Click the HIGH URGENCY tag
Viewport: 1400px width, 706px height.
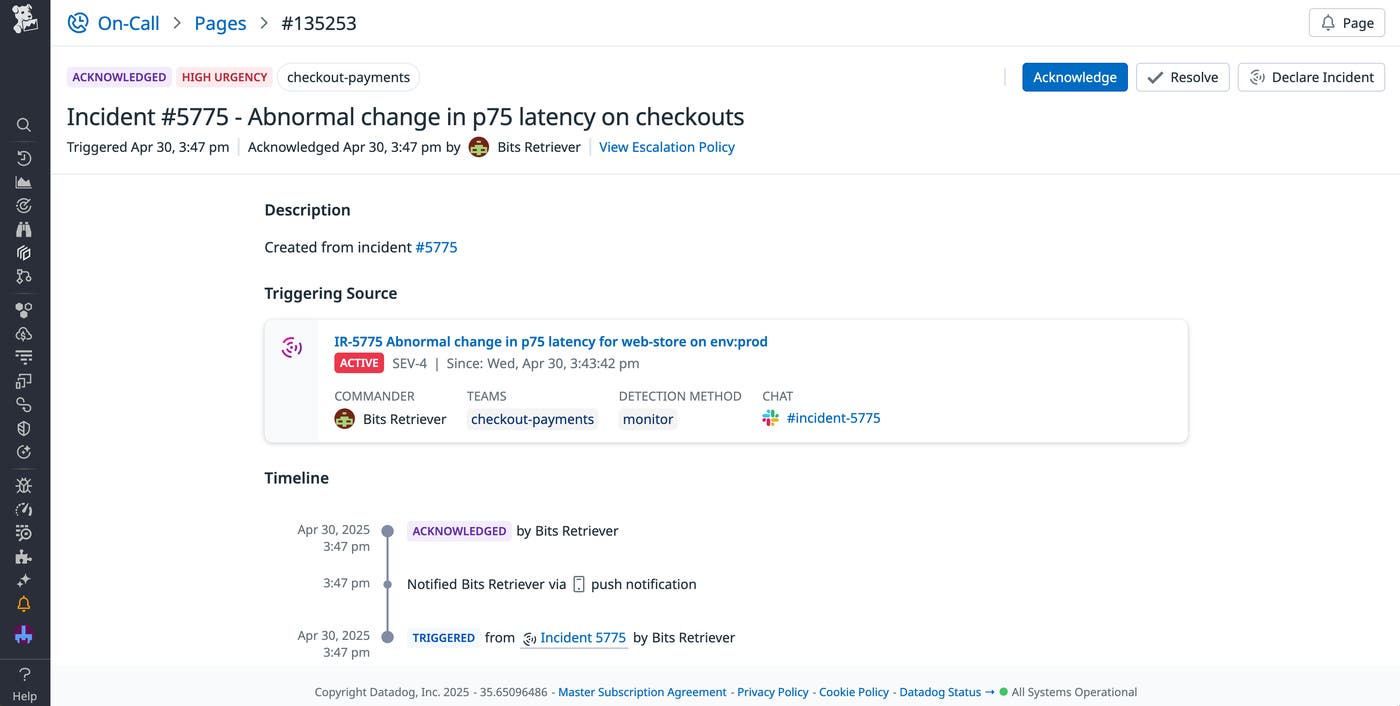pos(224,76)
